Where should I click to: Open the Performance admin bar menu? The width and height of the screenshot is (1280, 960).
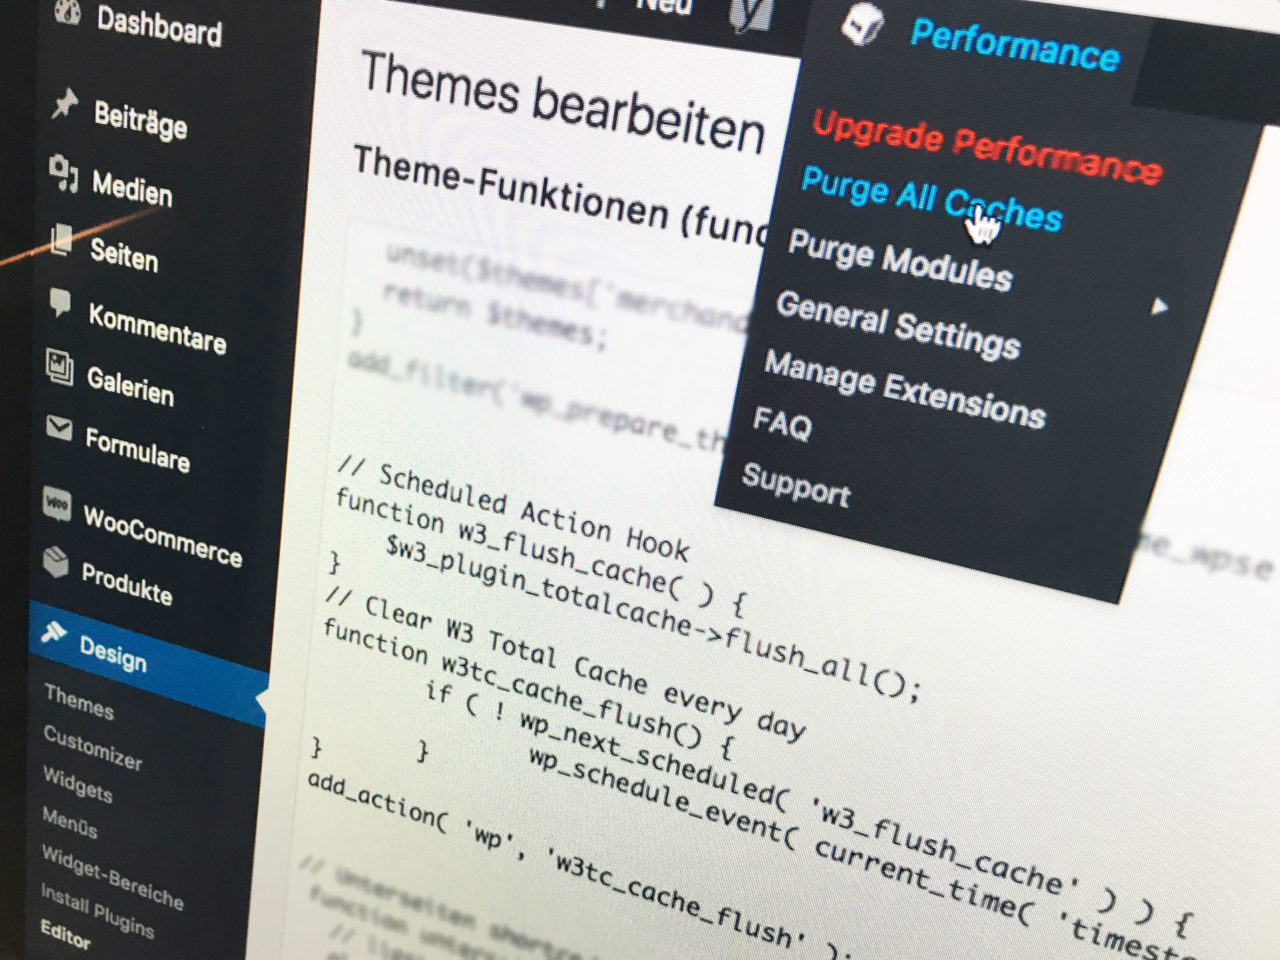click(1013, 45)
